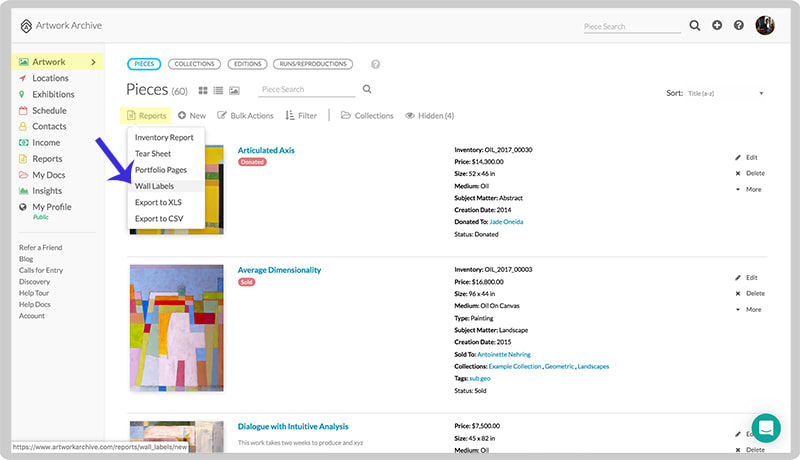Open the chat support bubble
This screenshot has height=460, width=800.
pyautogui.click(x=766, y=427)
